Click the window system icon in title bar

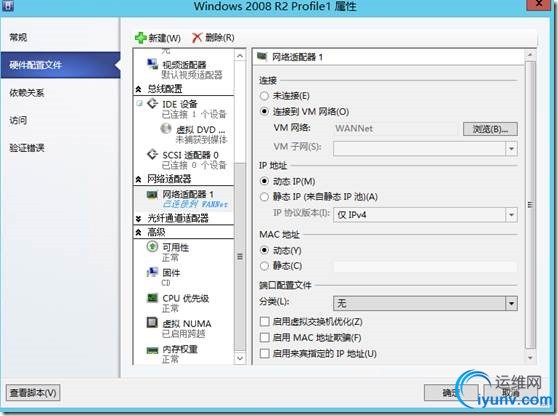coord(8,6)
